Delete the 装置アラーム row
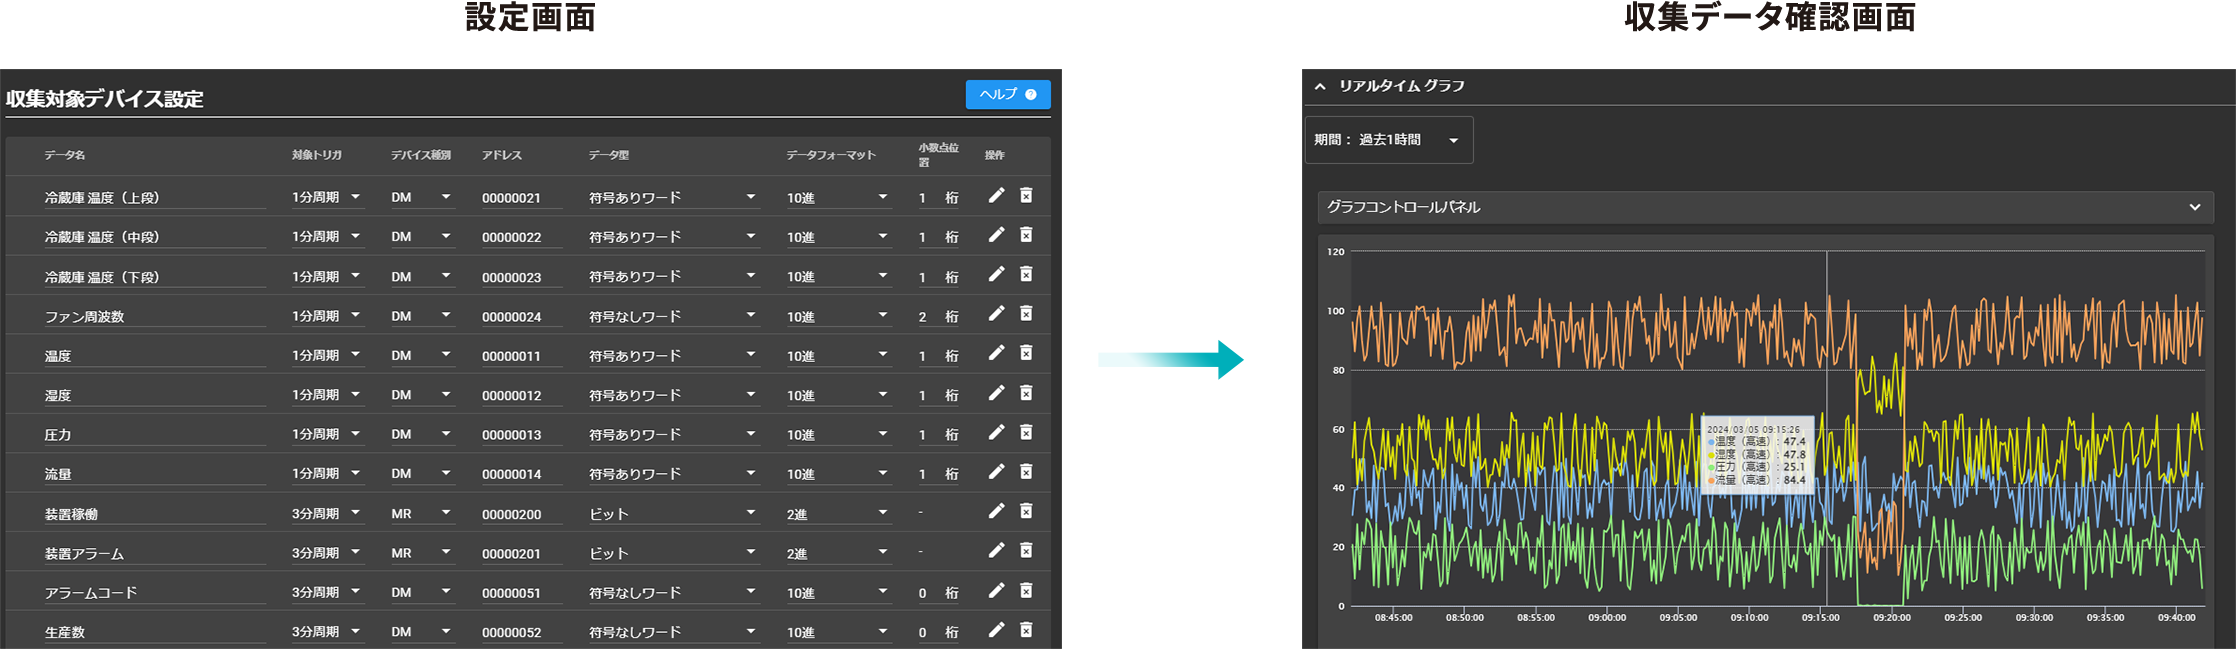Screen dimensions: 2236x649 click(1026, 551)
